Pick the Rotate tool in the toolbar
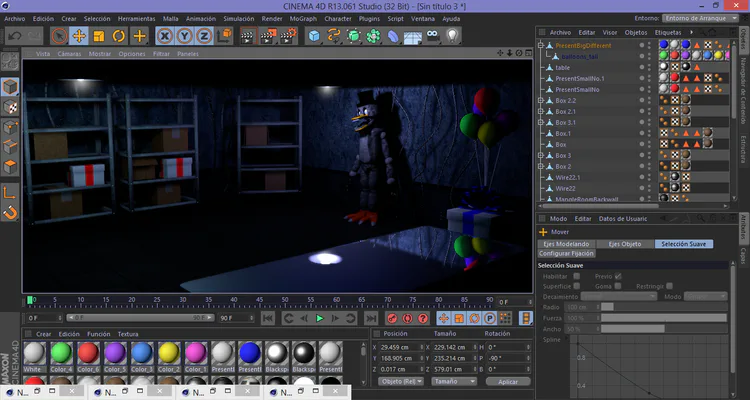 click(x=119, y=36)
